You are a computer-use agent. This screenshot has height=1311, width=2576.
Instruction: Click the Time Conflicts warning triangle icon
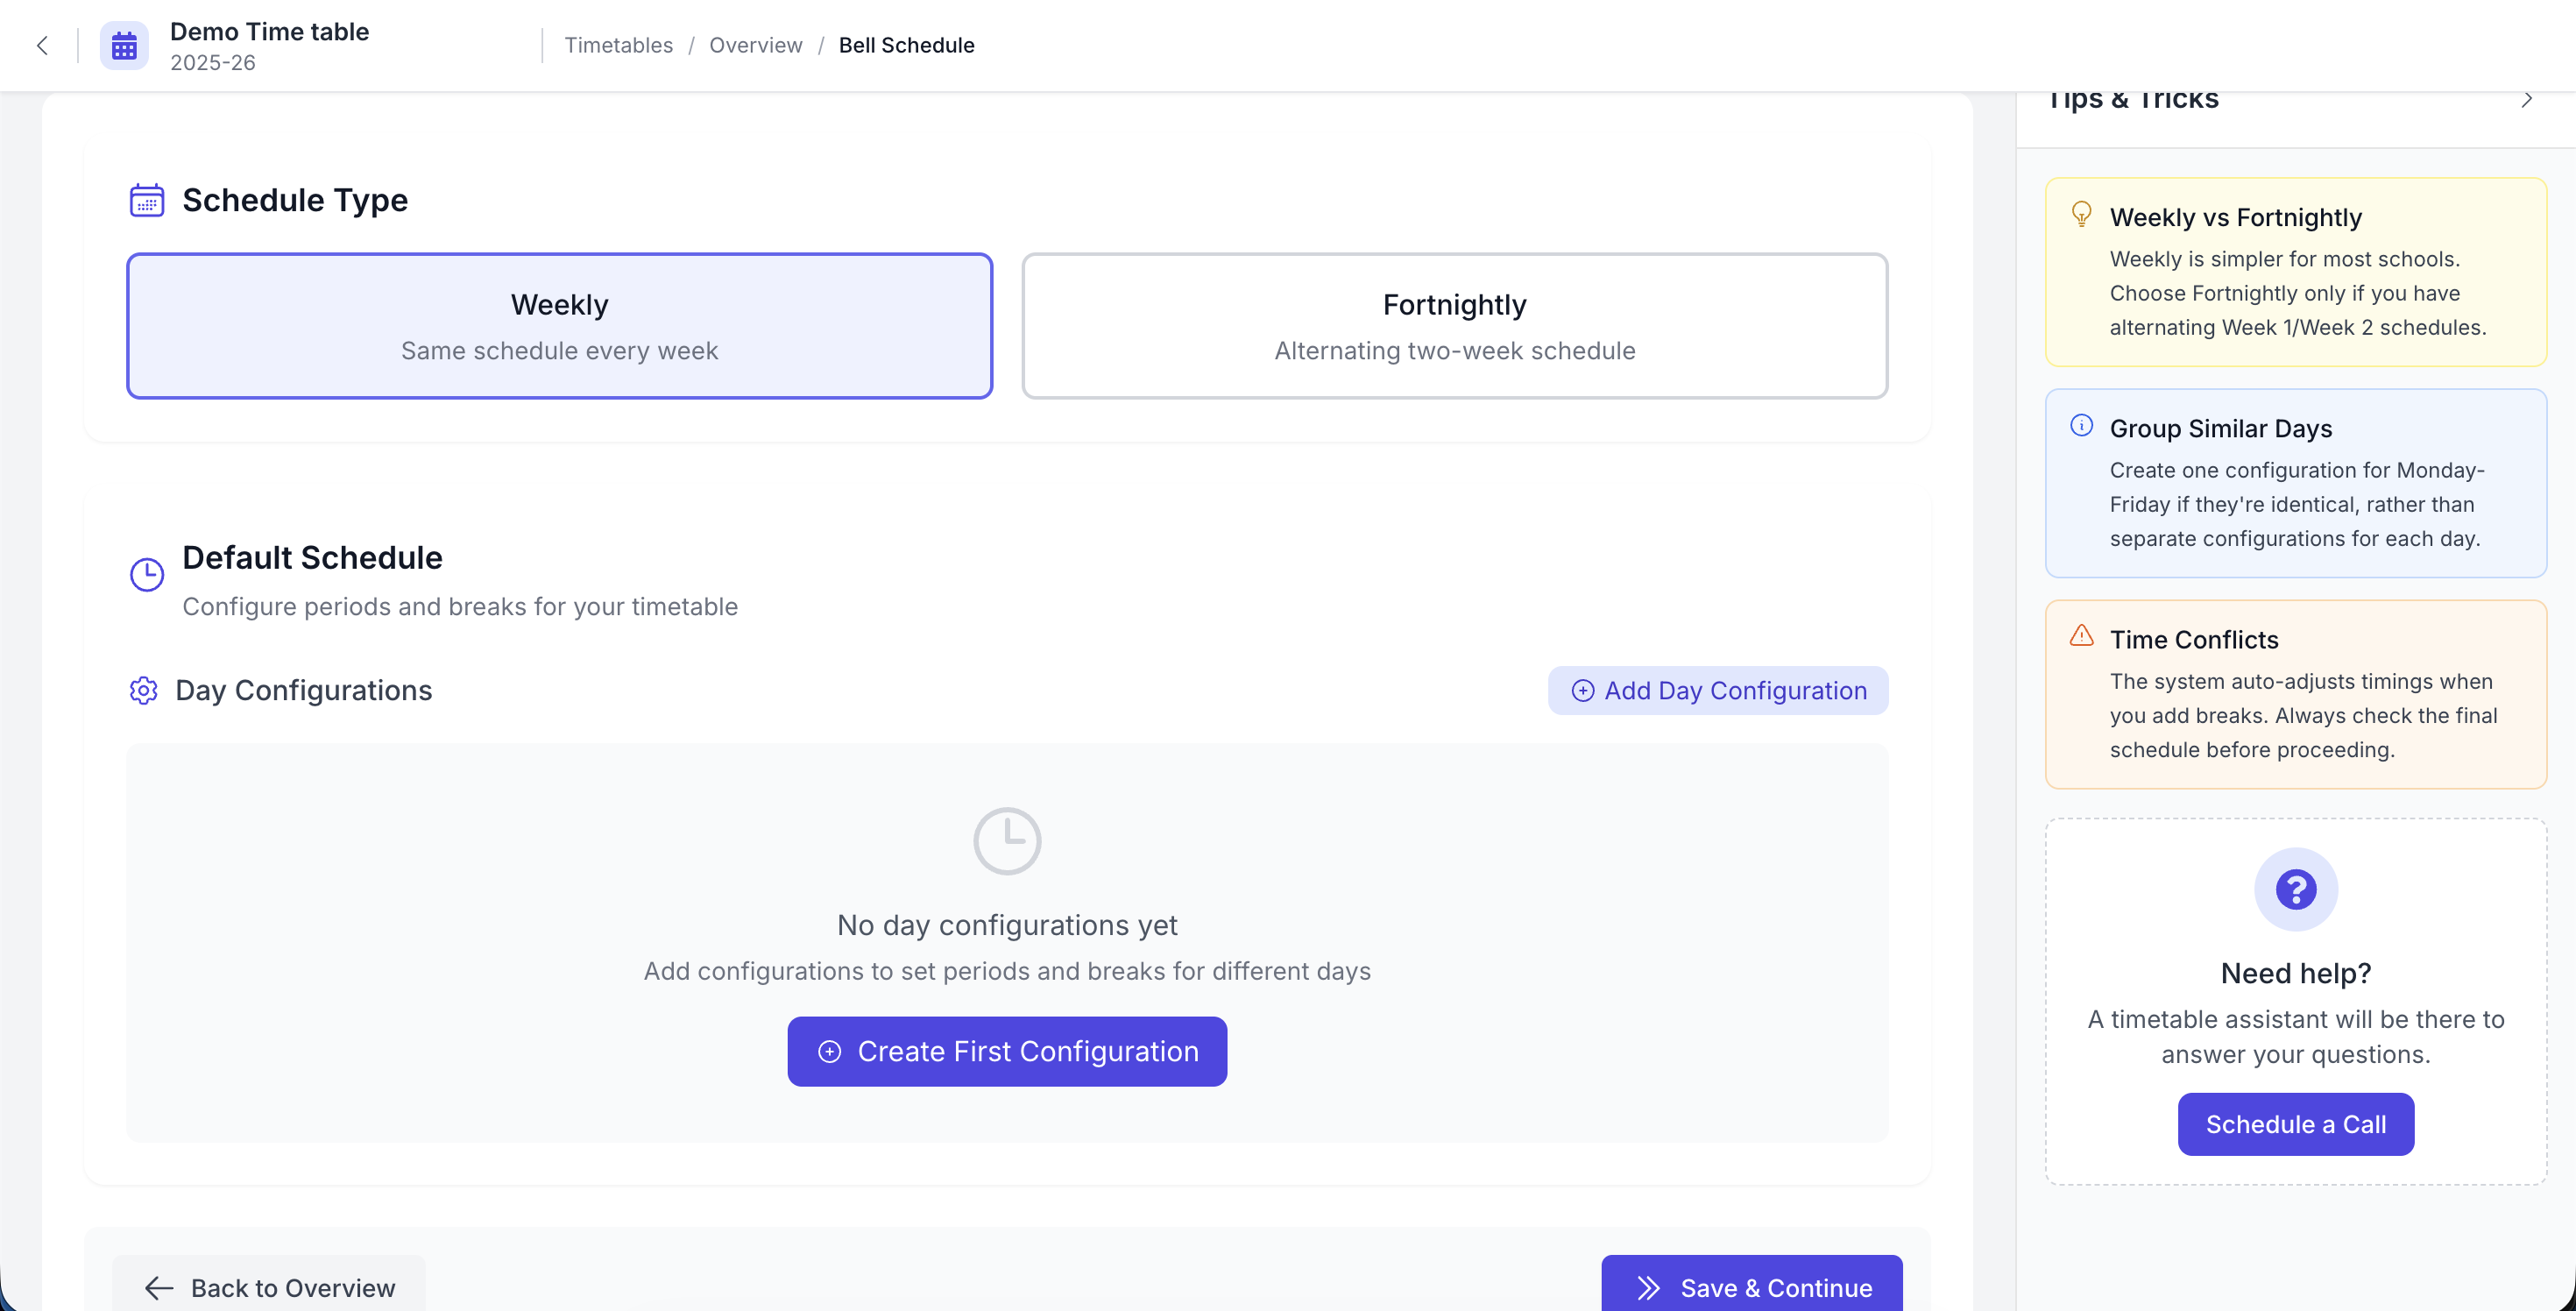2081,636
